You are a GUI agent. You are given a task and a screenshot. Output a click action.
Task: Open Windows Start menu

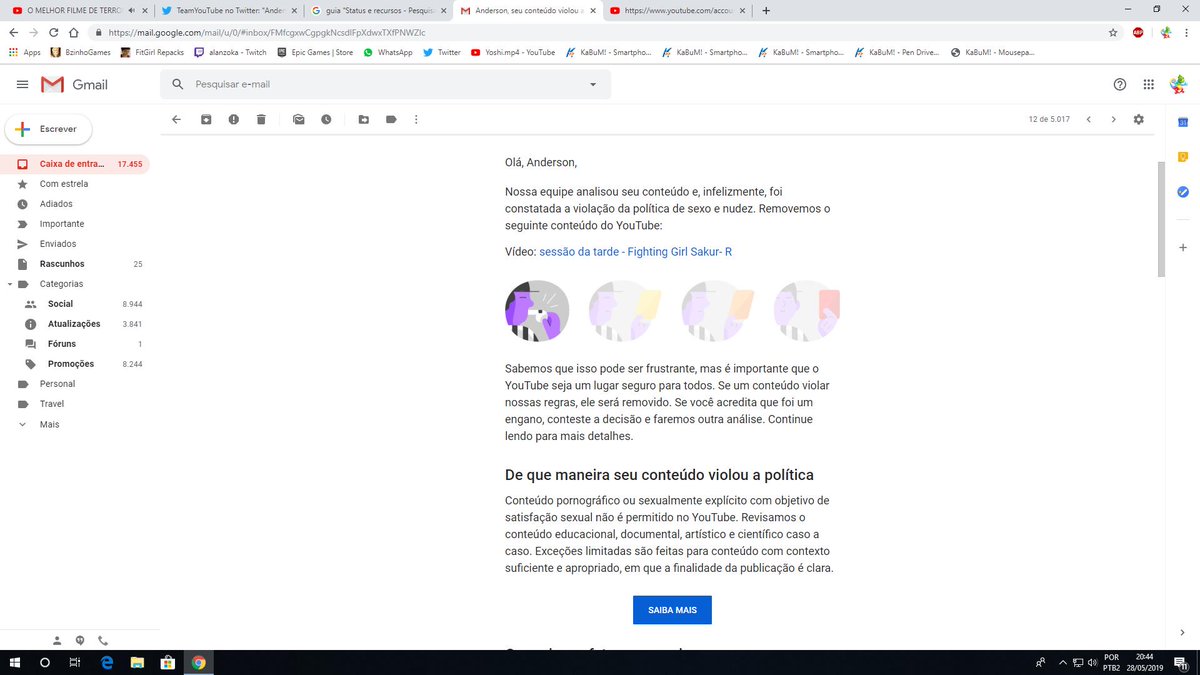click(x=15, y=662)
